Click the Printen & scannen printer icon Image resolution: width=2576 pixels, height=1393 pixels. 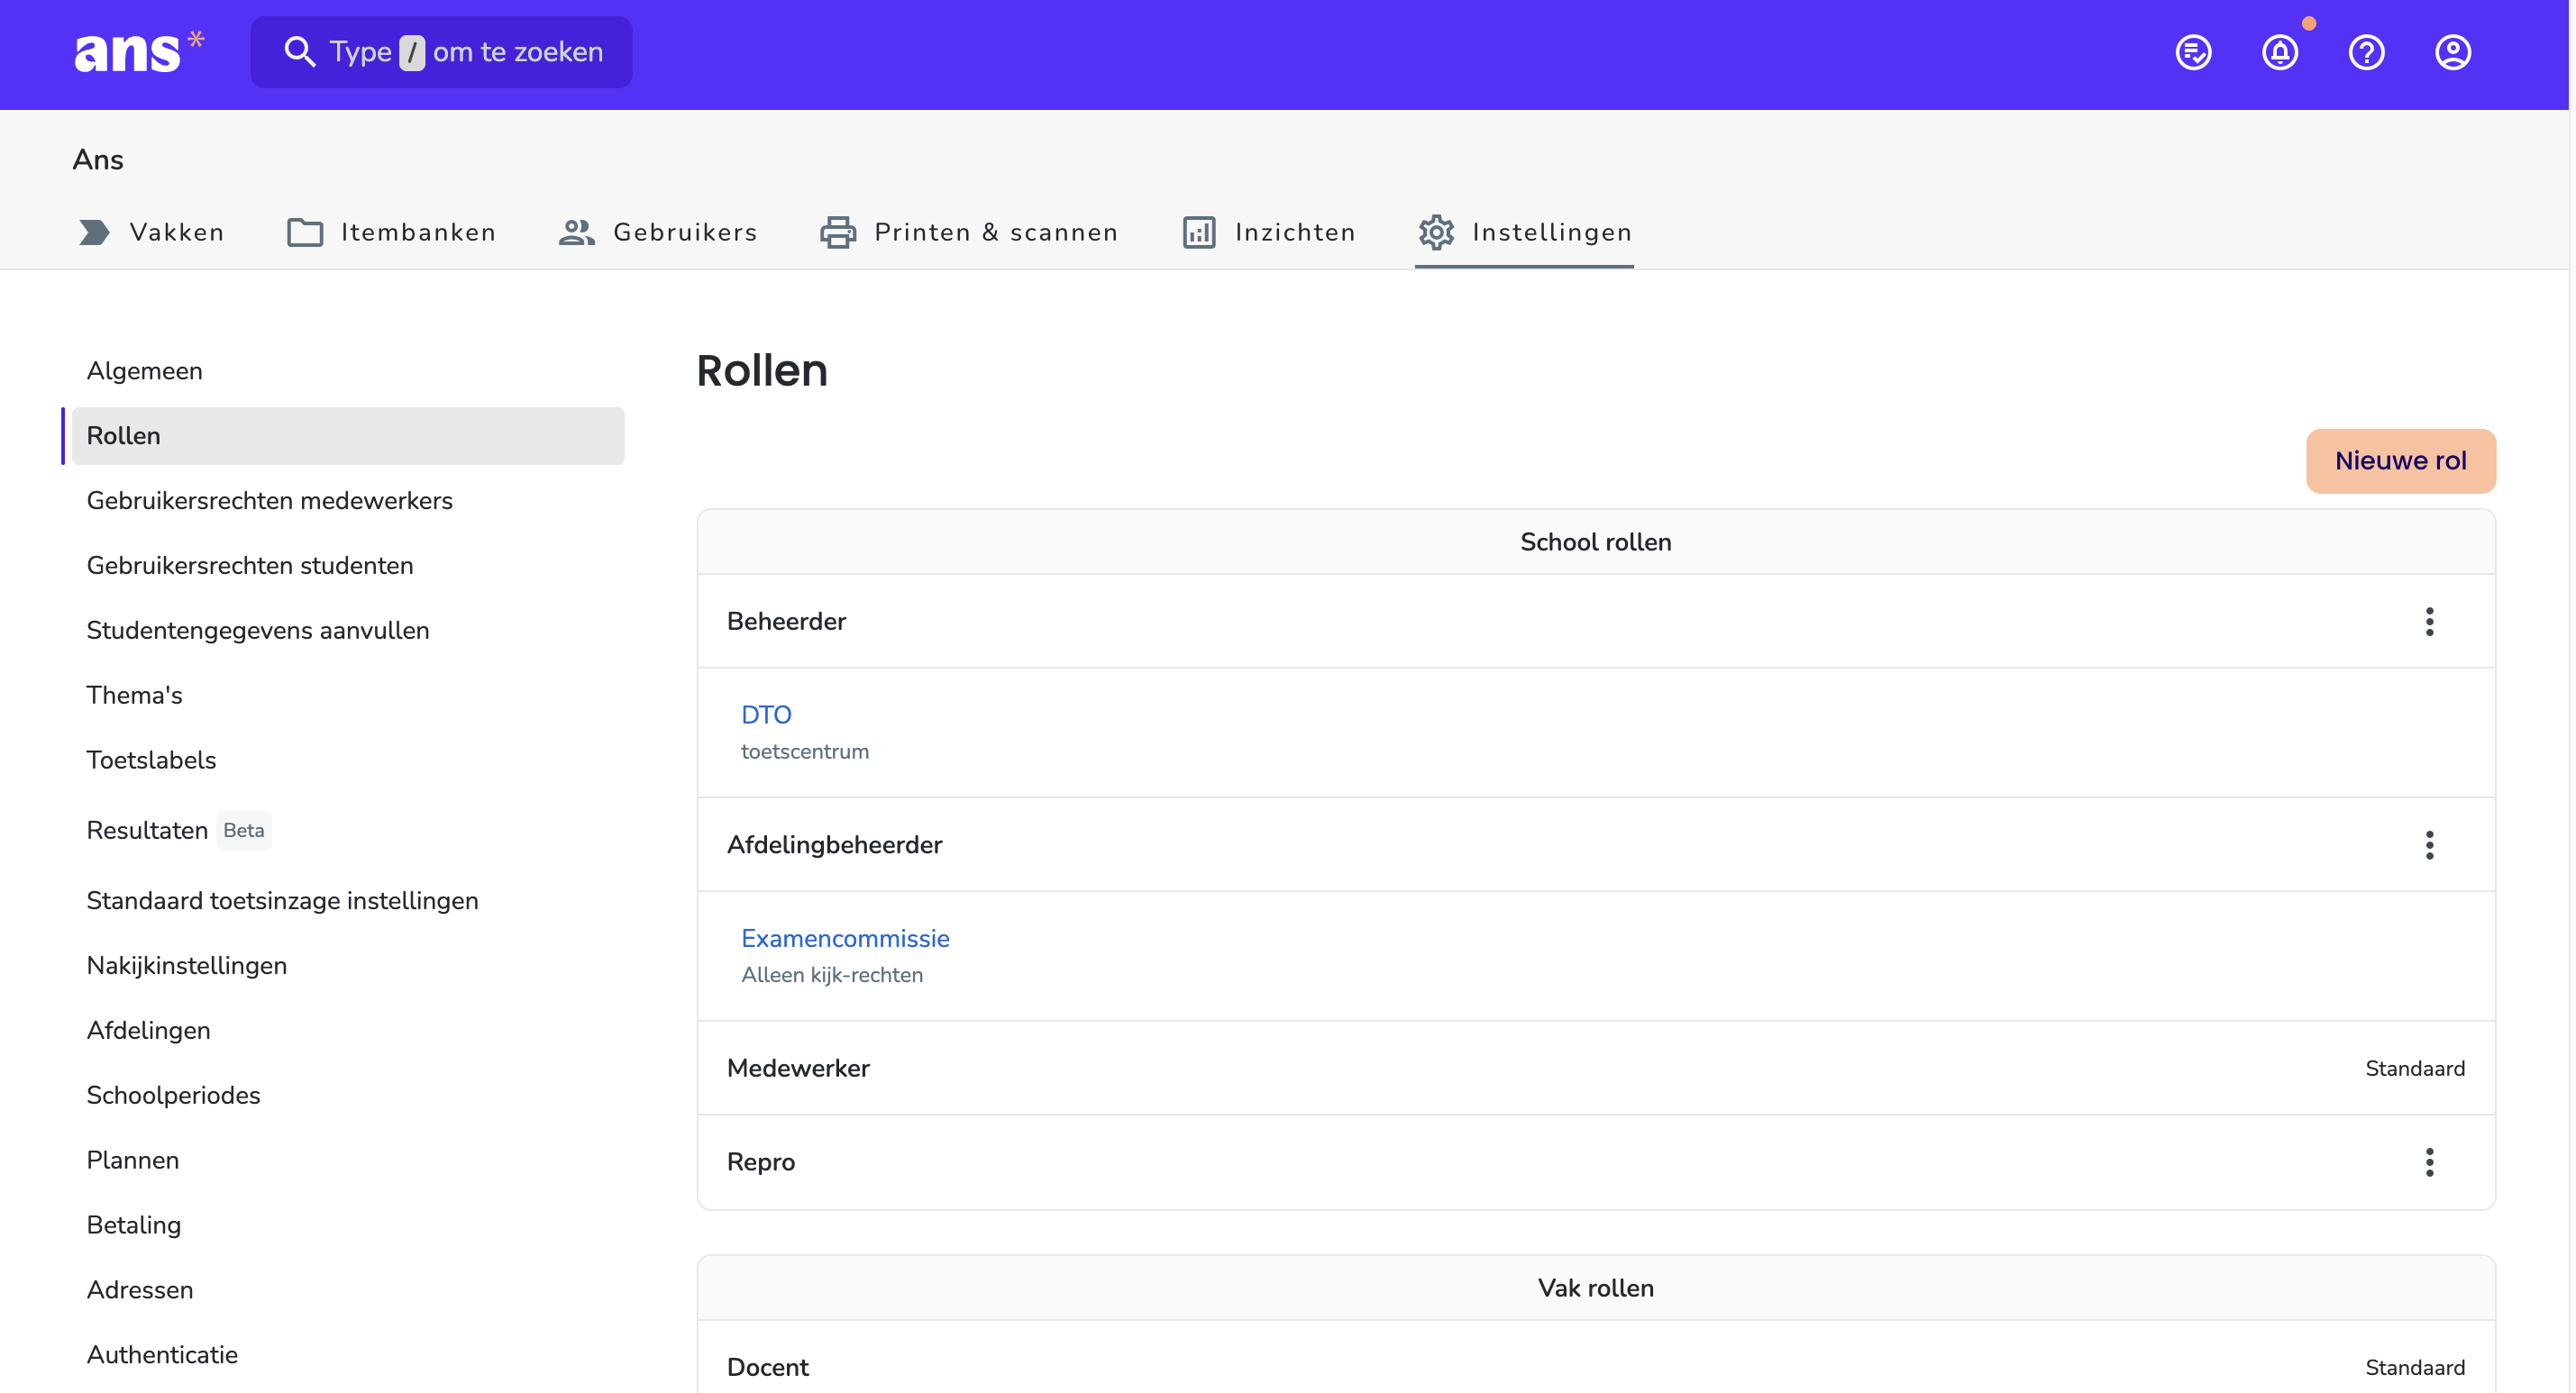838,232
